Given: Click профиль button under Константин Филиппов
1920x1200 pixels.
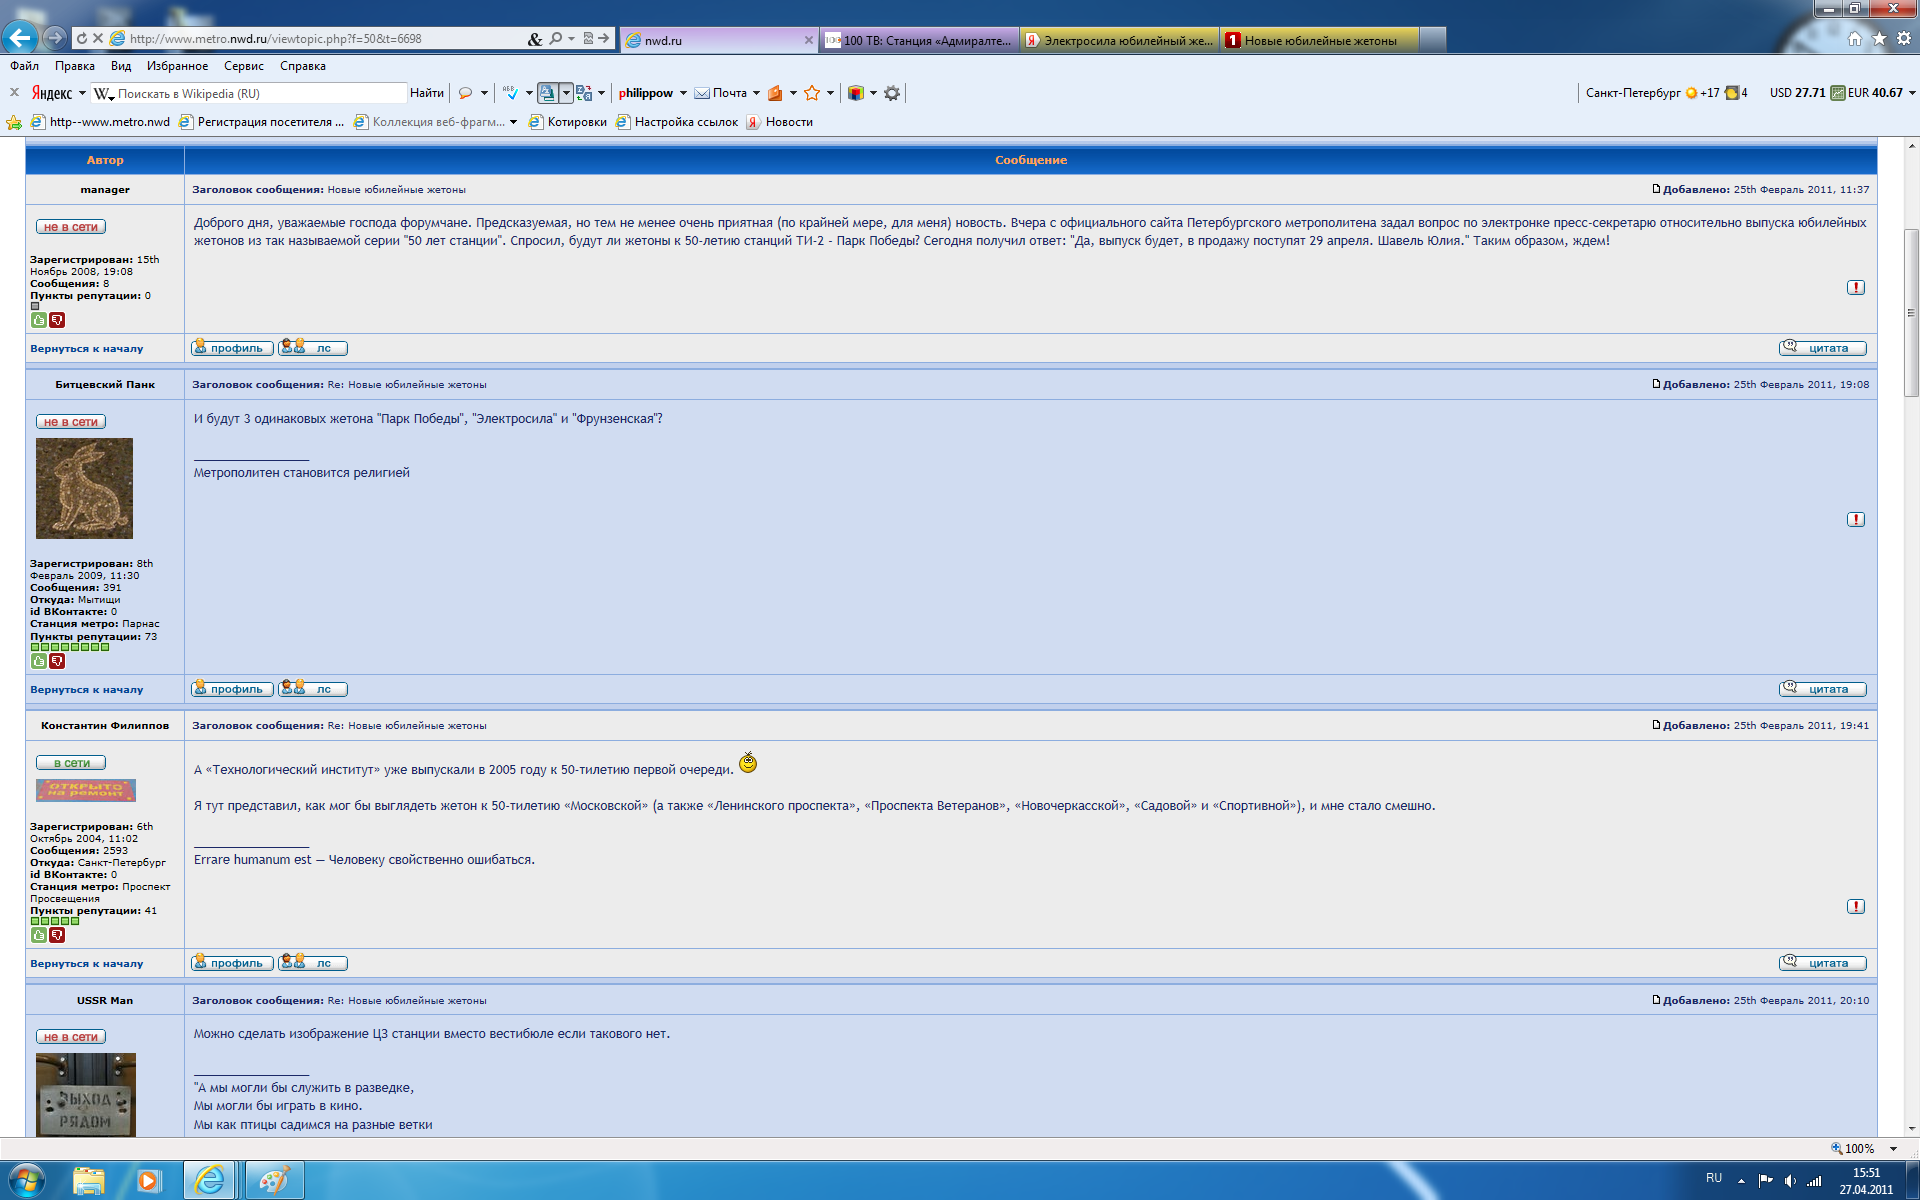Looking at the screenshot, I should (x=232, y=963).
